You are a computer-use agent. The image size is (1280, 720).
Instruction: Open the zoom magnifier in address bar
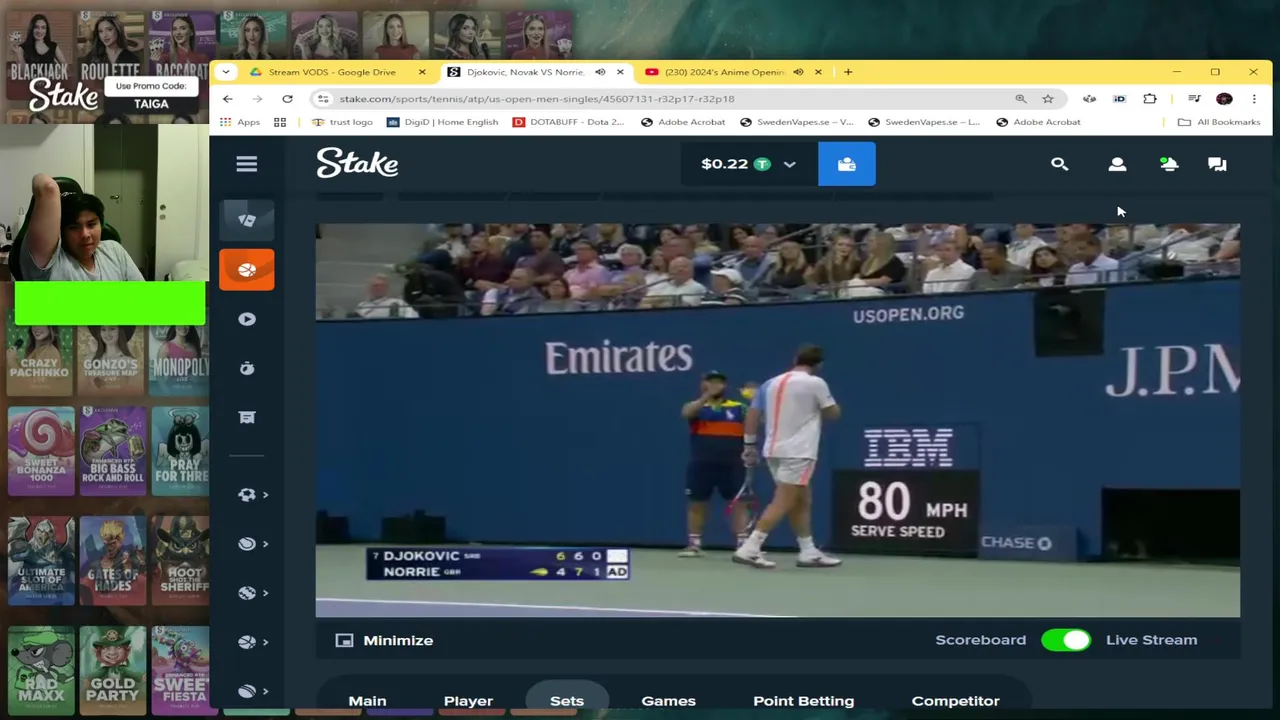pyautogui.click(x=1020, y=99)
